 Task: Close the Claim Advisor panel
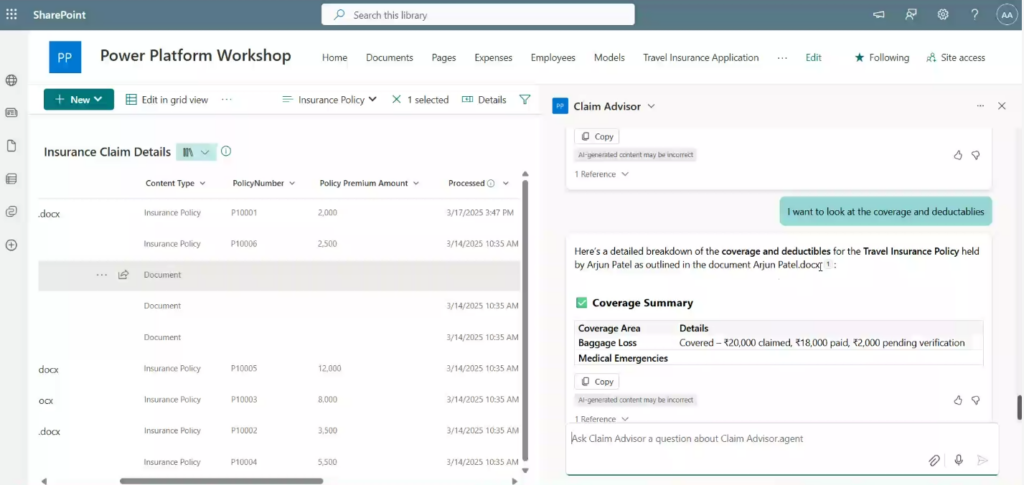click(x=1002, y=106)
